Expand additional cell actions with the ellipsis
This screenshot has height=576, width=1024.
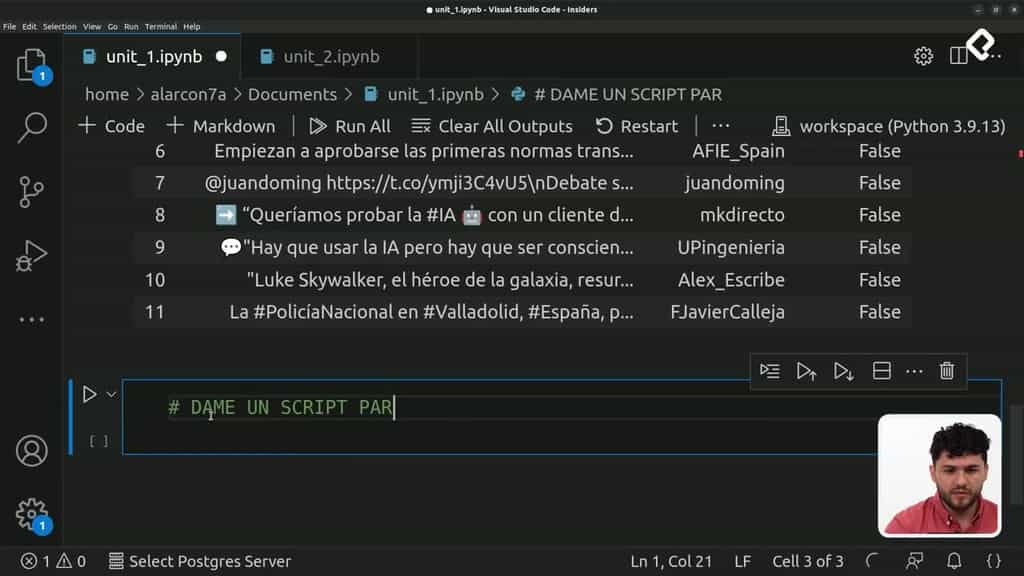(x=913, y=370)
